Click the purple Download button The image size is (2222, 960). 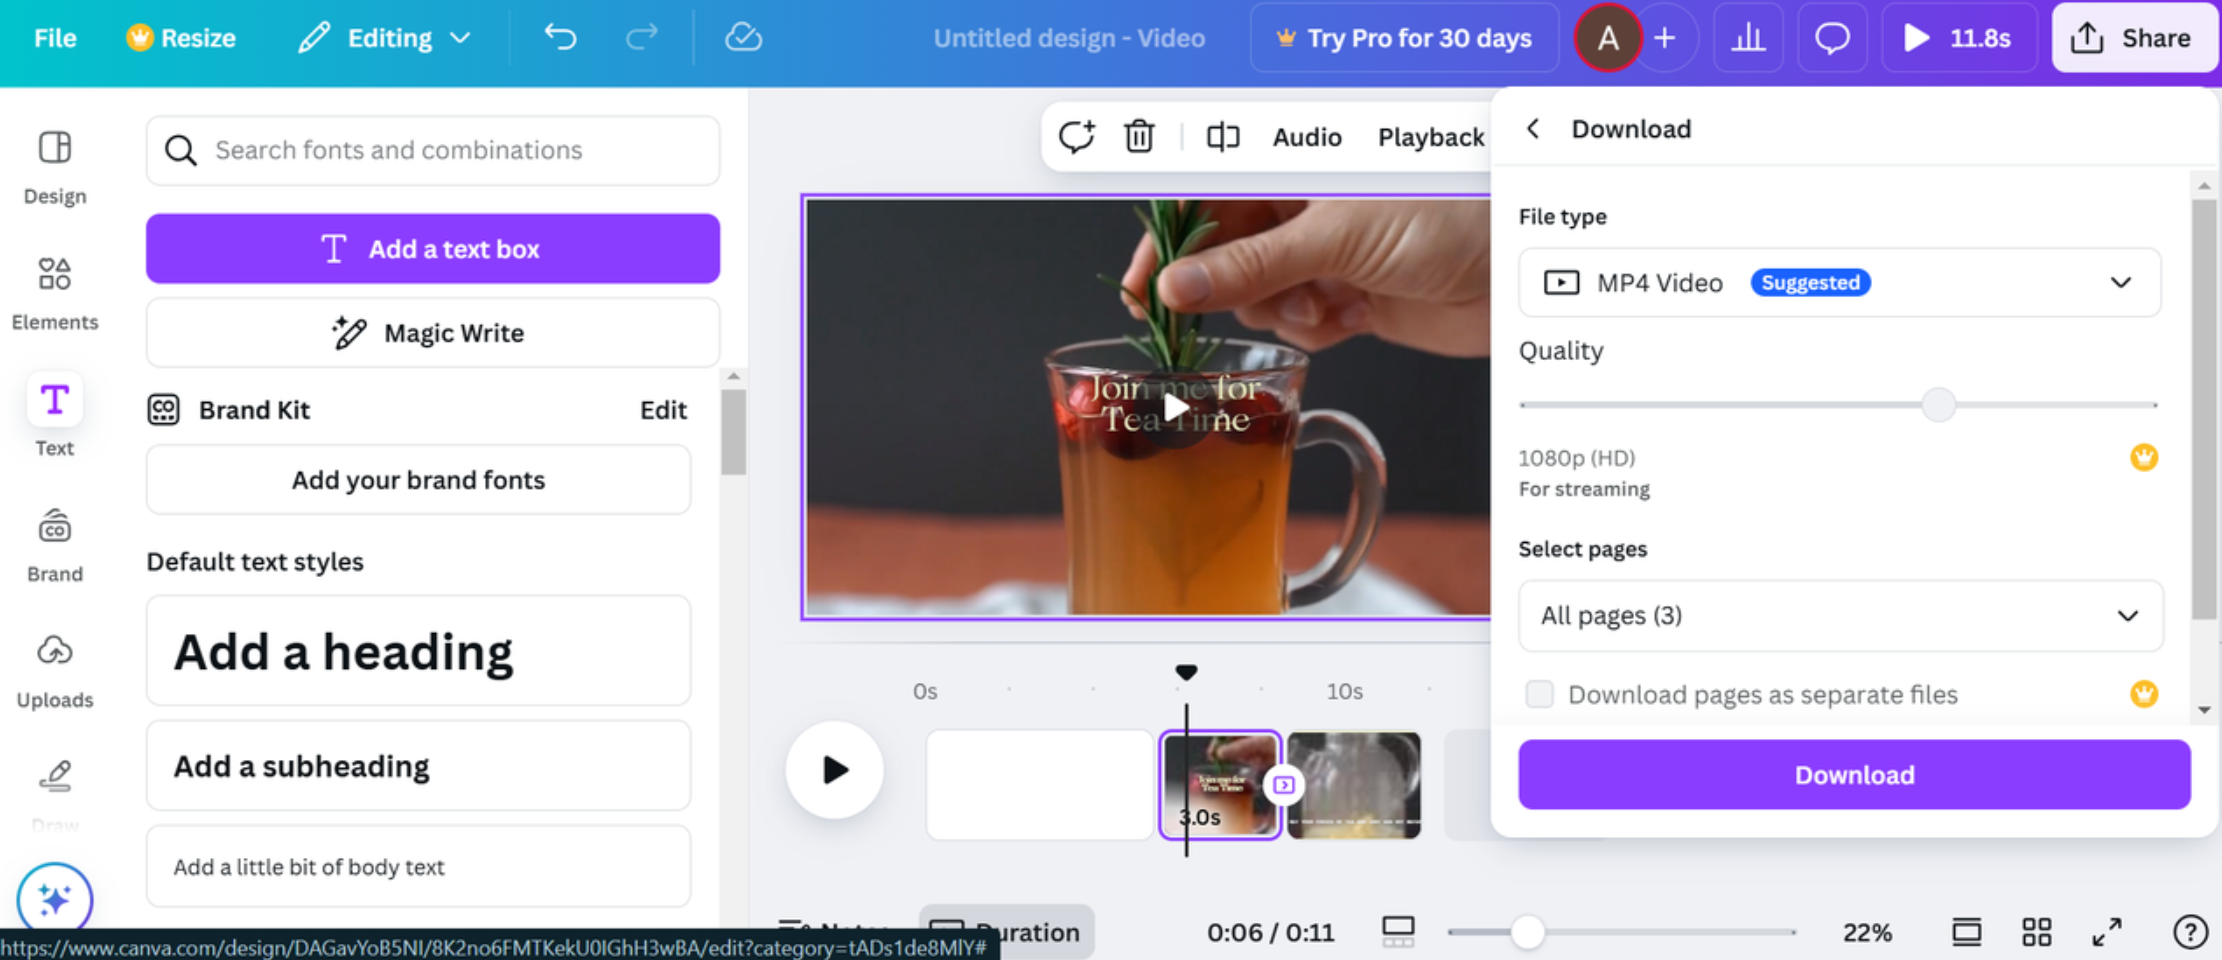pyautogui.click(x=1853, y=774)
